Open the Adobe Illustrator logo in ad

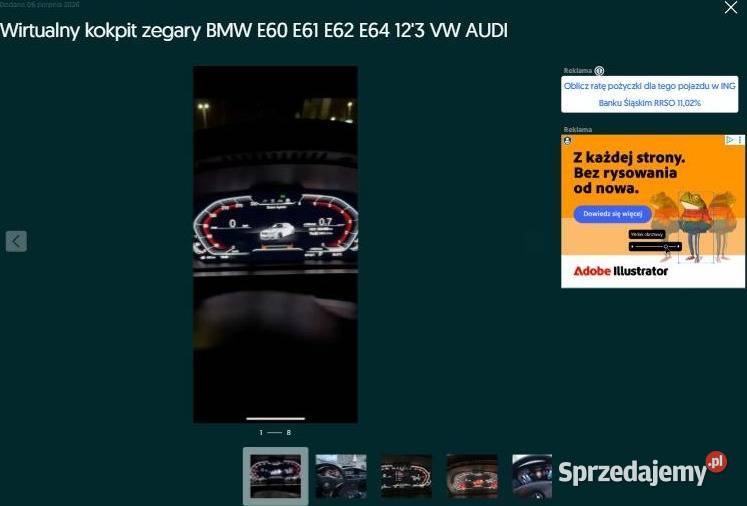coord(621,271)
